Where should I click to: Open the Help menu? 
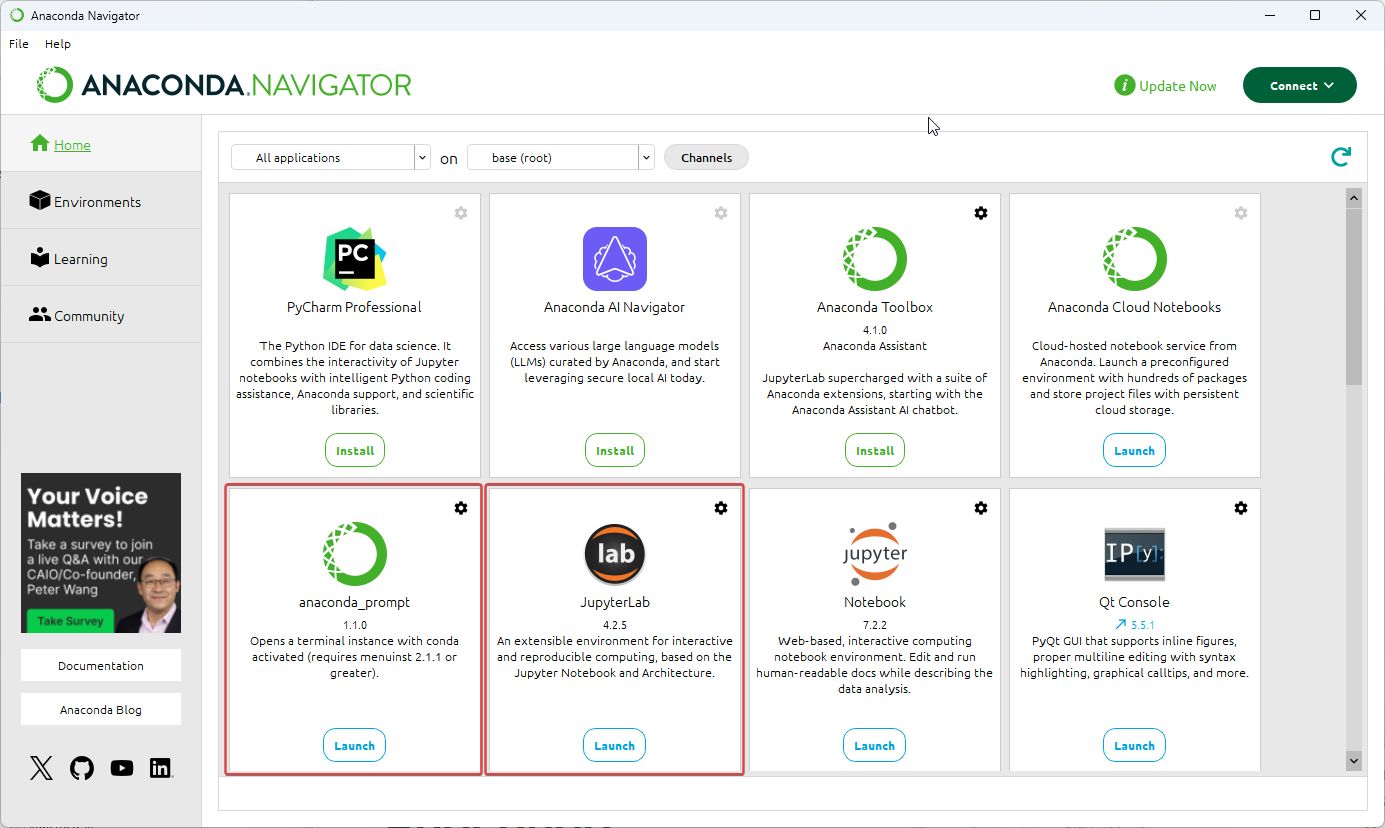pos(58,44)
